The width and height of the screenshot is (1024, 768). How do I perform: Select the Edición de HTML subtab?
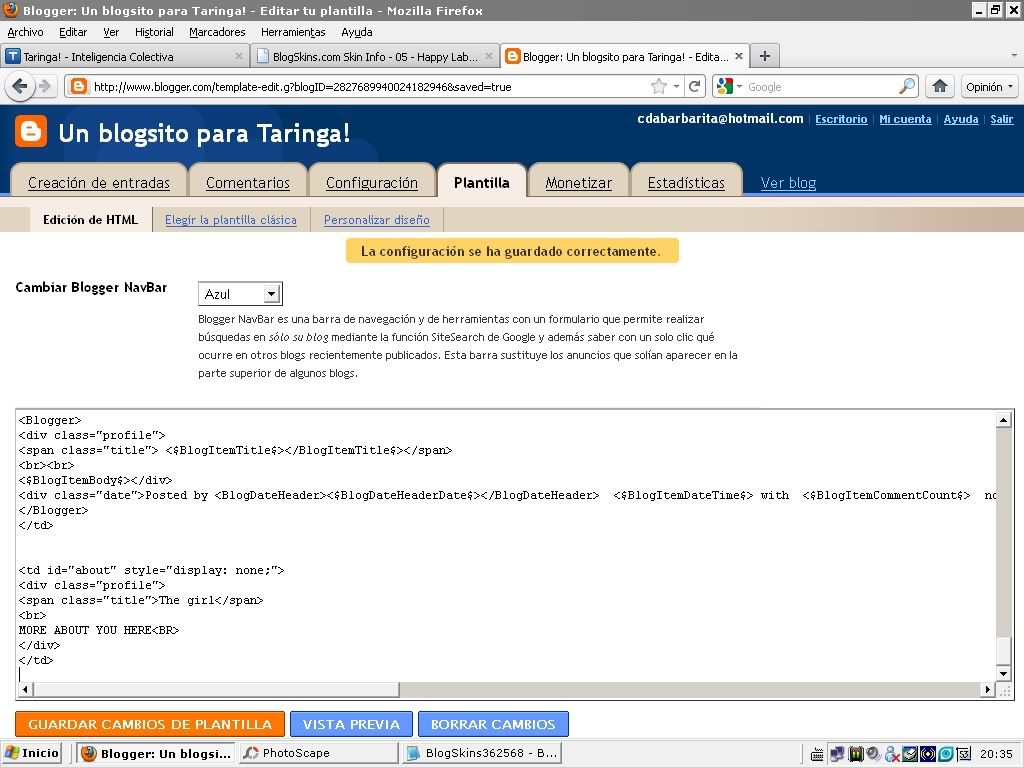[91, 219]
